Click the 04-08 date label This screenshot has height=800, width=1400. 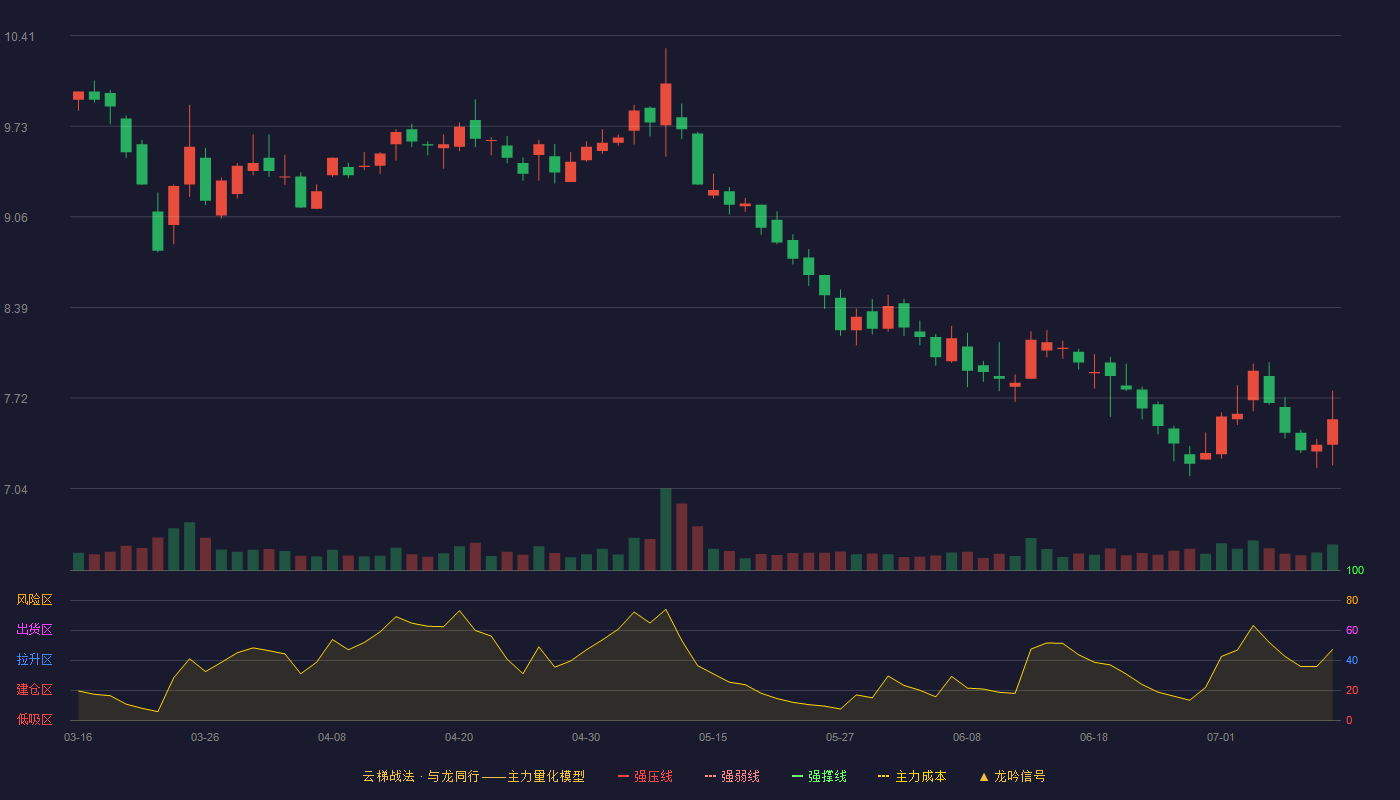(332, 737)
